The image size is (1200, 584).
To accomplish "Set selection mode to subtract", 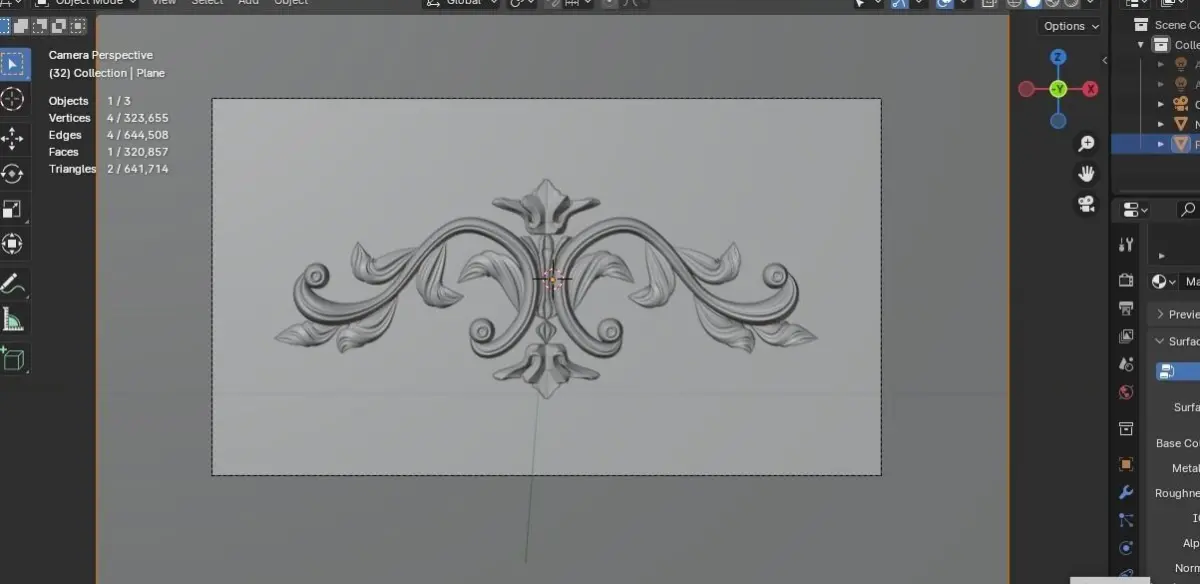I will coord(42,26).
